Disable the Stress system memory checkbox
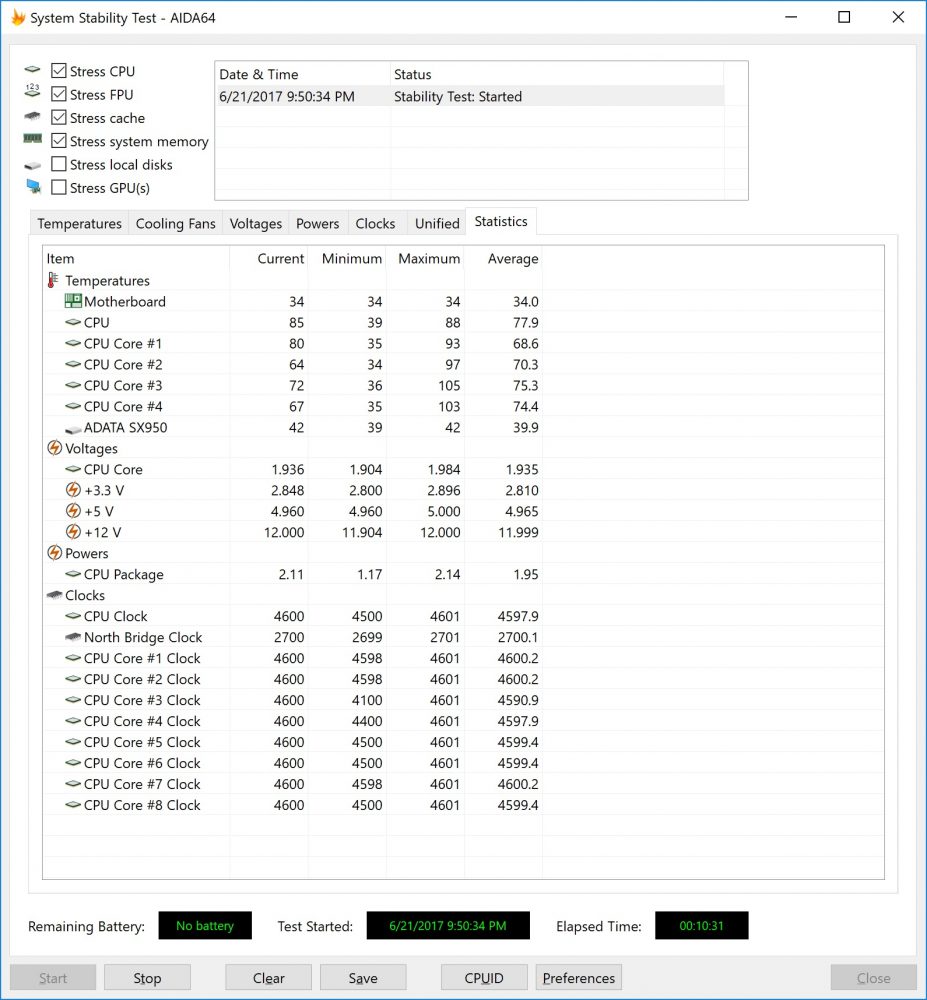Image resolution: width=927 pixels, height=1000 pixels. 59,140
